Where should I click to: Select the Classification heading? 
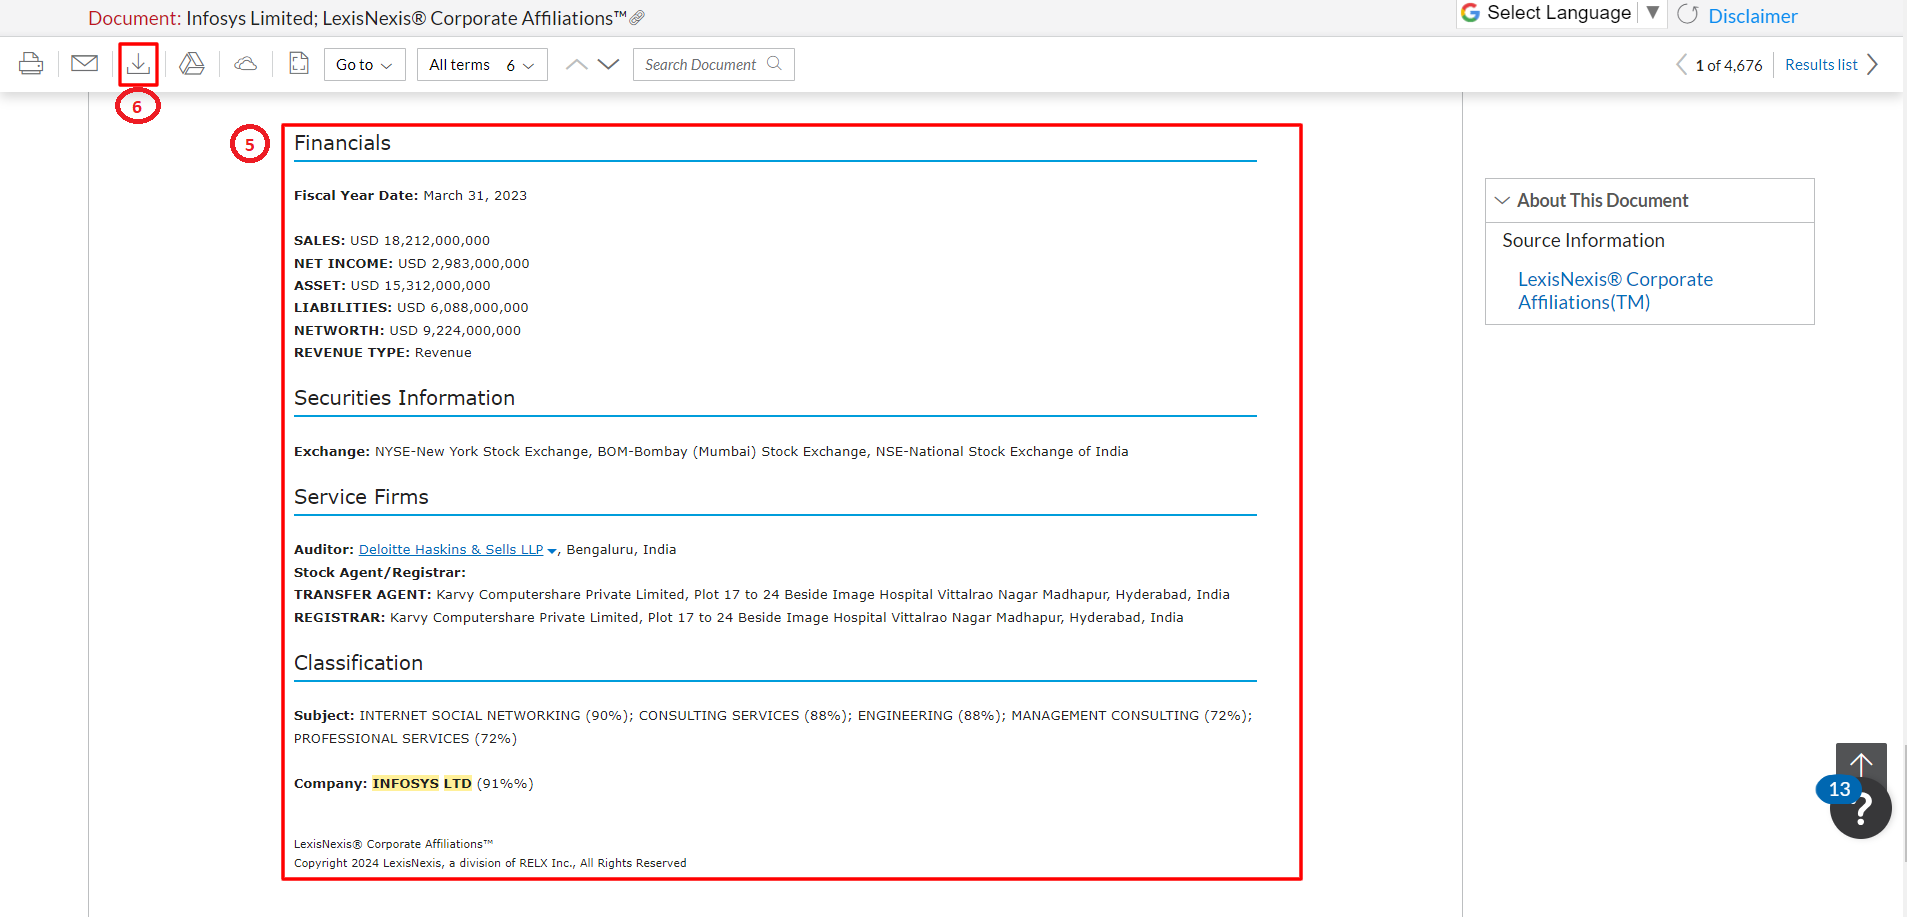358,663
